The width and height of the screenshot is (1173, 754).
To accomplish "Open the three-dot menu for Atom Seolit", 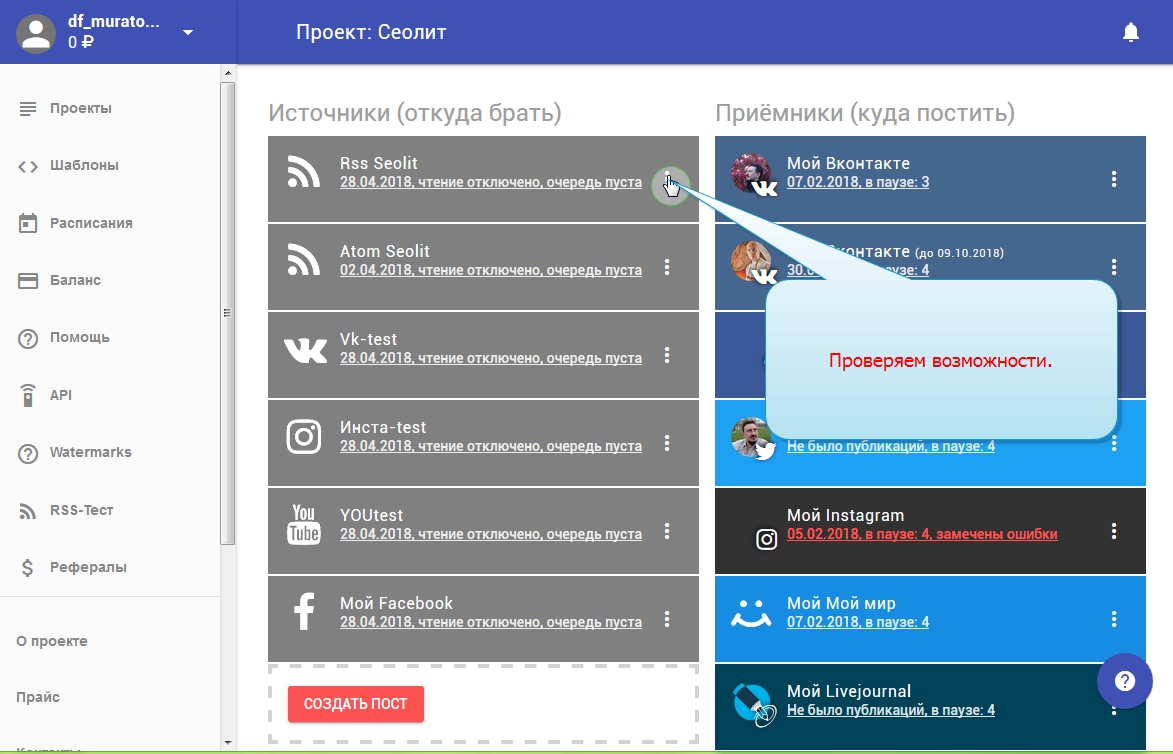I will coord(667,267).
